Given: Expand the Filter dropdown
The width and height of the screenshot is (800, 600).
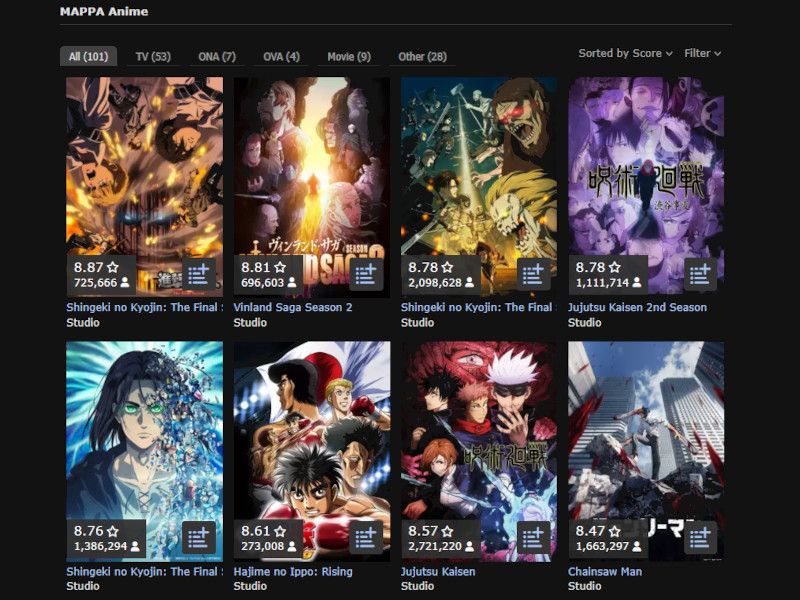Looking at the screenshot, I should click(x=700, y=54).
